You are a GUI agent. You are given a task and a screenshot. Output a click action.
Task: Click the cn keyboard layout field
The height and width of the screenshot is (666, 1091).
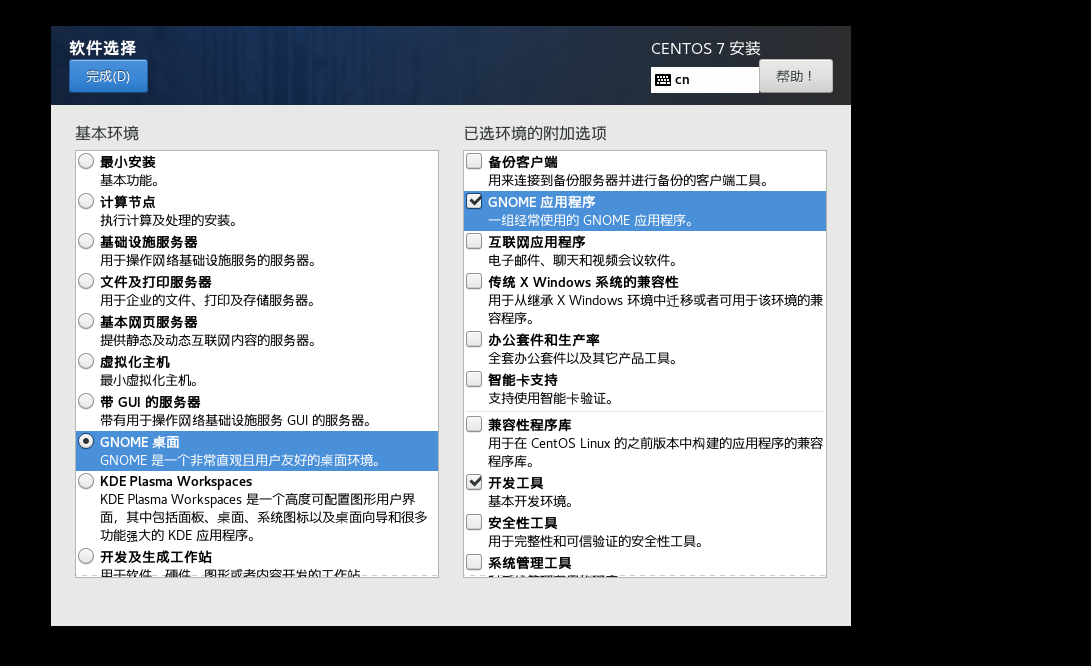click(x=705, y=80)
